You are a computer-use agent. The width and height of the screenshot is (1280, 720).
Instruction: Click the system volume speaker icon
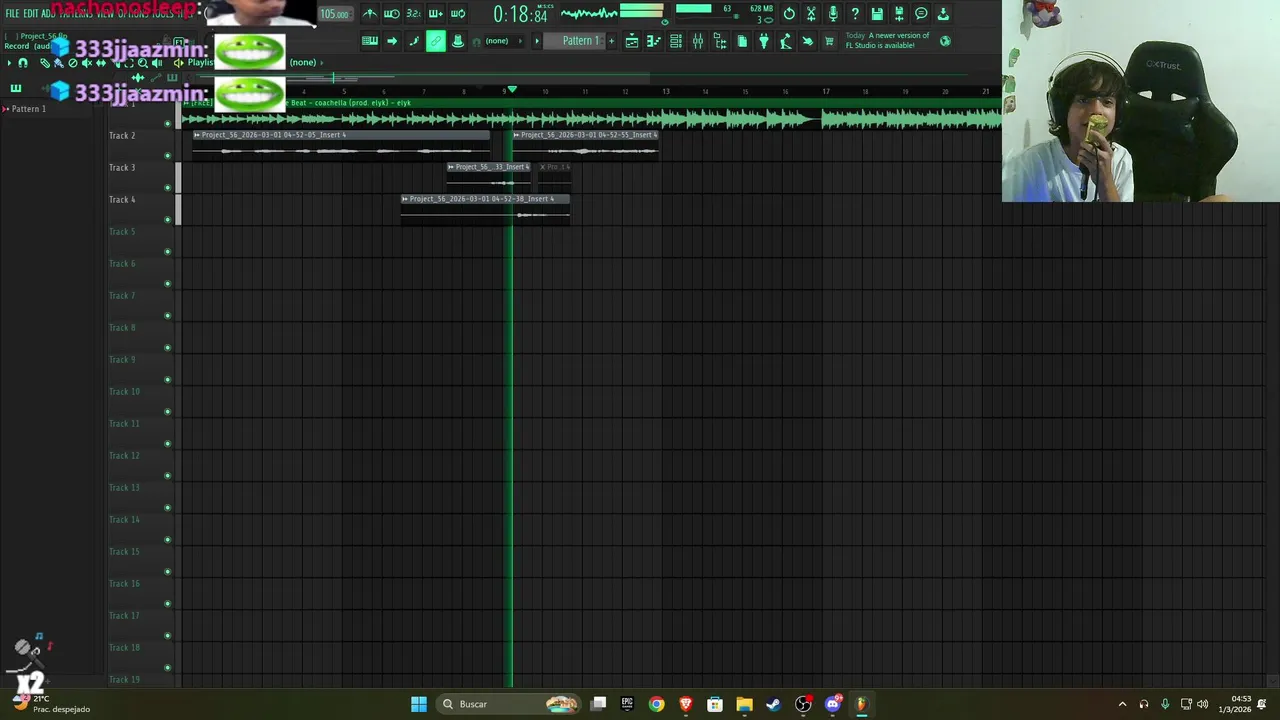(1202, 704)
